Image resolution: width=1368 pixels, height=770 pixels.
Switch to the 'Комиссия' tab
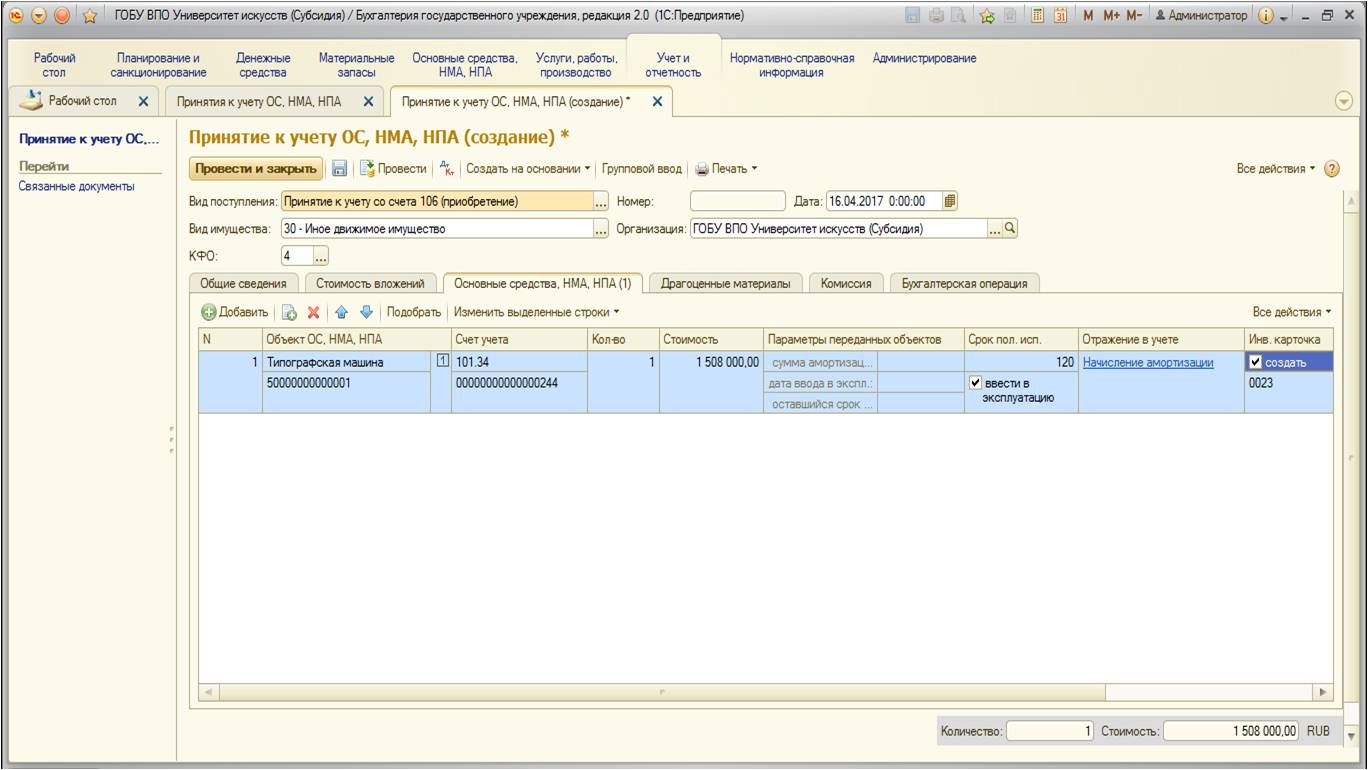click(845, 283)
